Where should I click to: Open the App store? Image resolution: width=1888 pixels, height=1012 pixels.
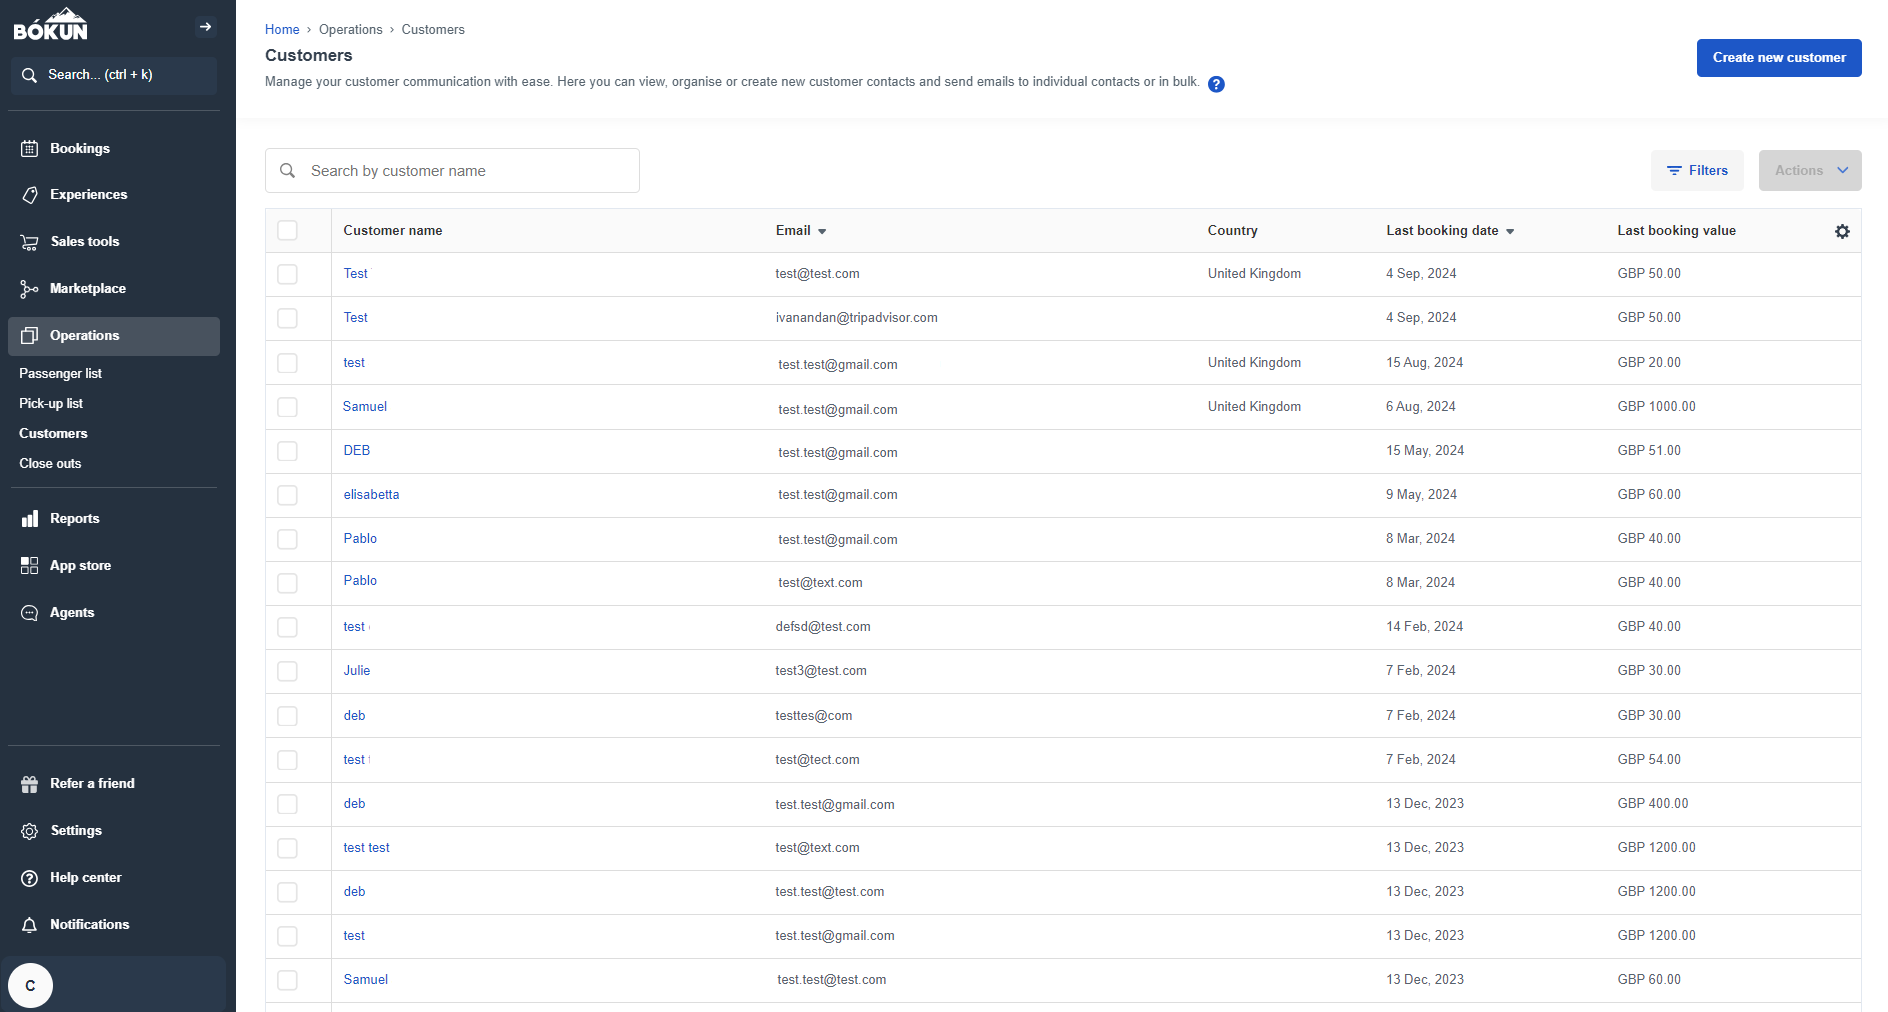[x=31, y=565]
